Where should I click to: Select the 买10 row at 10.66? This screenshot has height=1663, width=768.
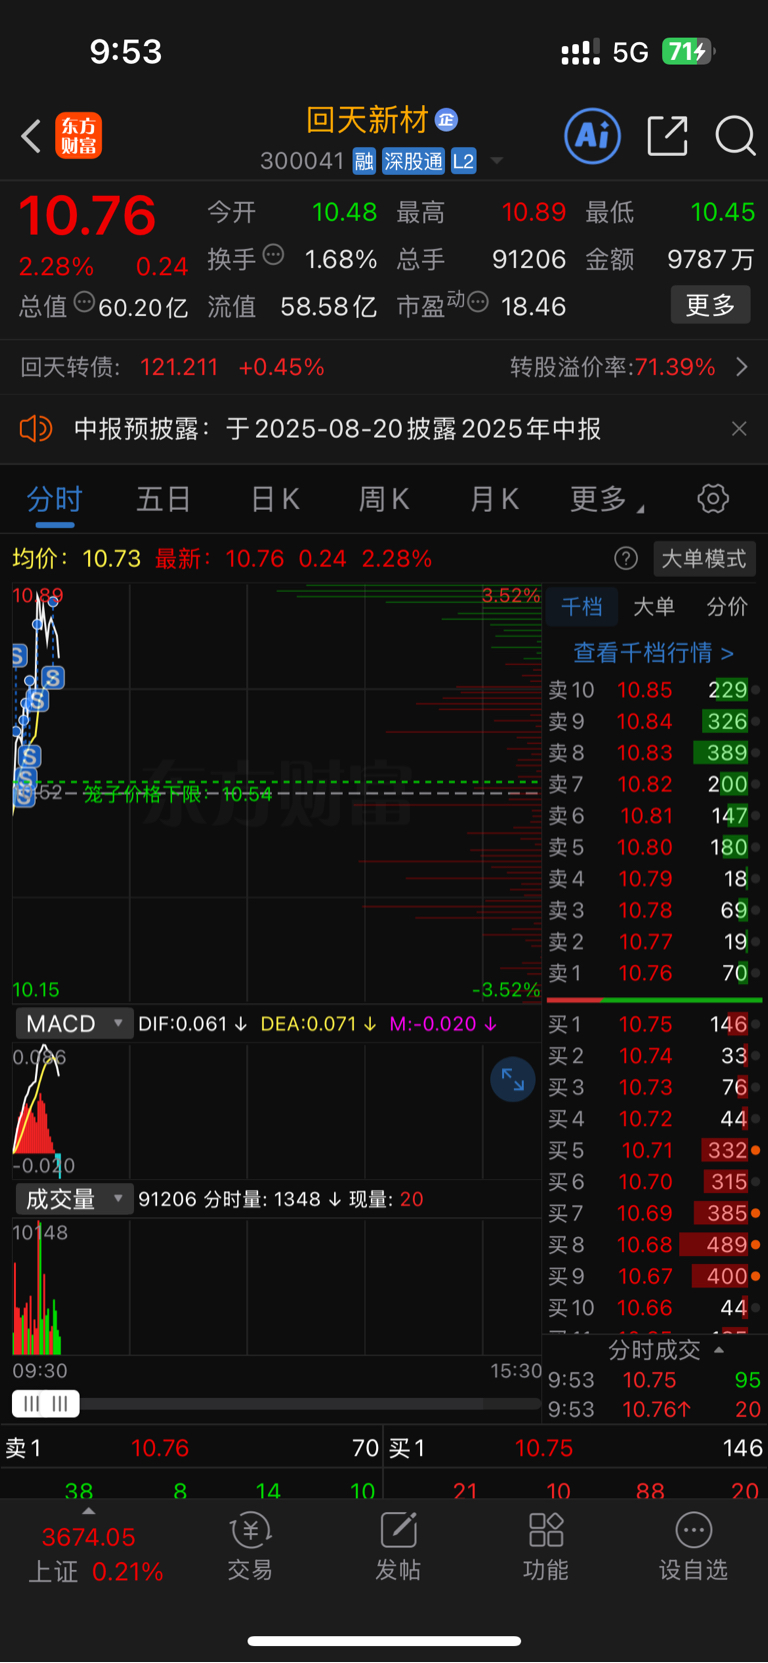point(654,1308)
